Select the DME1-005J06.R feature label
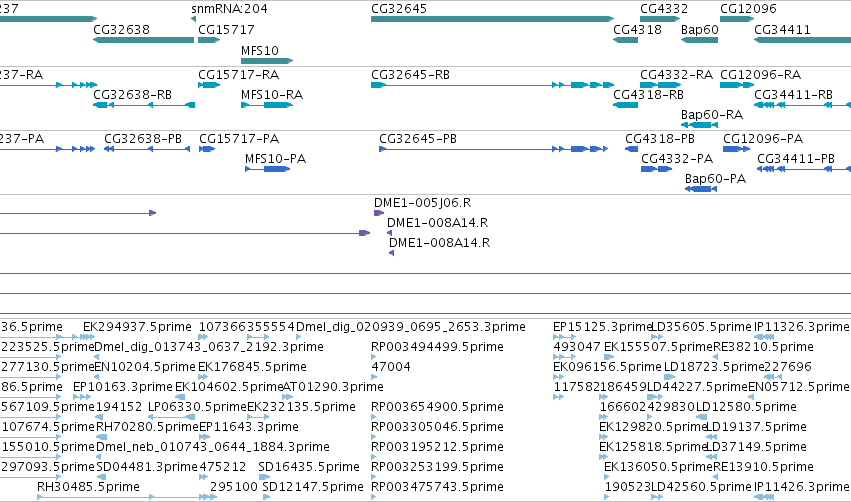The image size is (851, 502). (x=422, y=202)
